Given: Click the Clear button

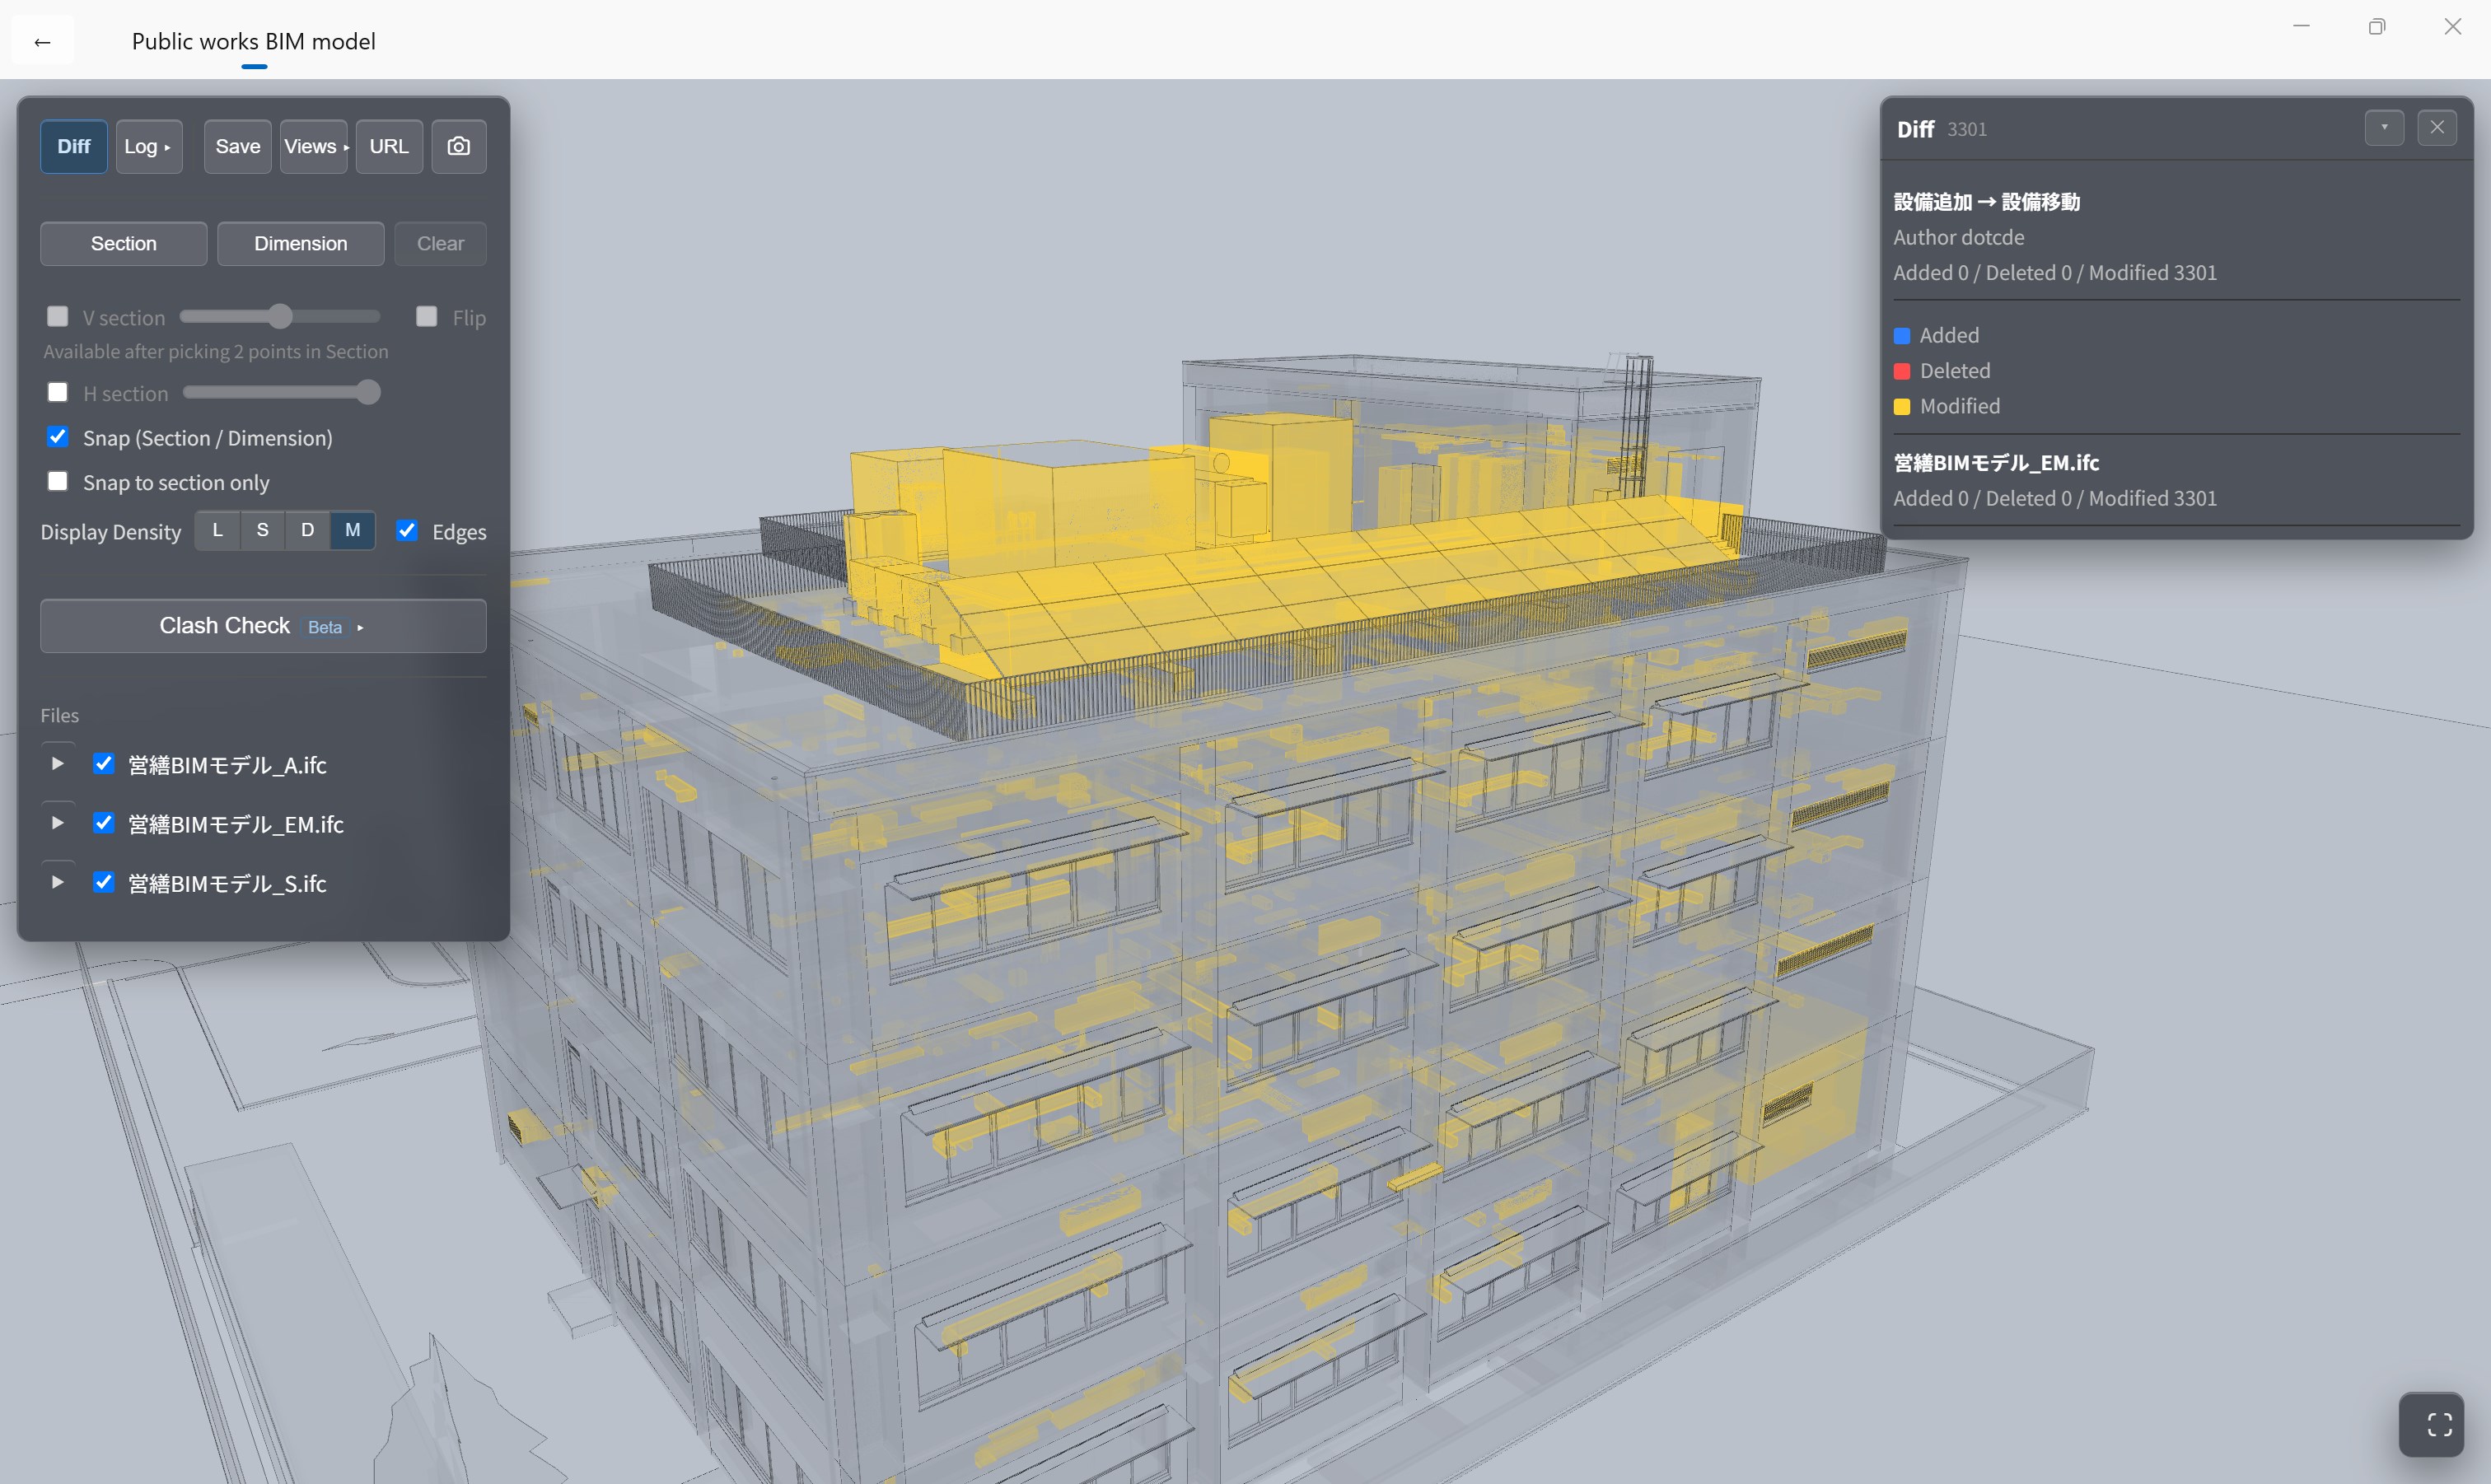Looking at the screenshot, I should point(440,243).
